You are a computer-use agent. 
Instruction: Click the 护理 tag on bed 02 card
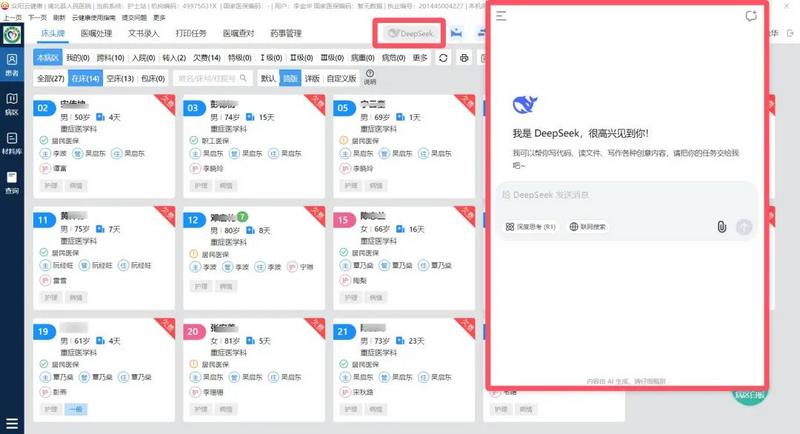pyautogui.click(x=51, y=185)
